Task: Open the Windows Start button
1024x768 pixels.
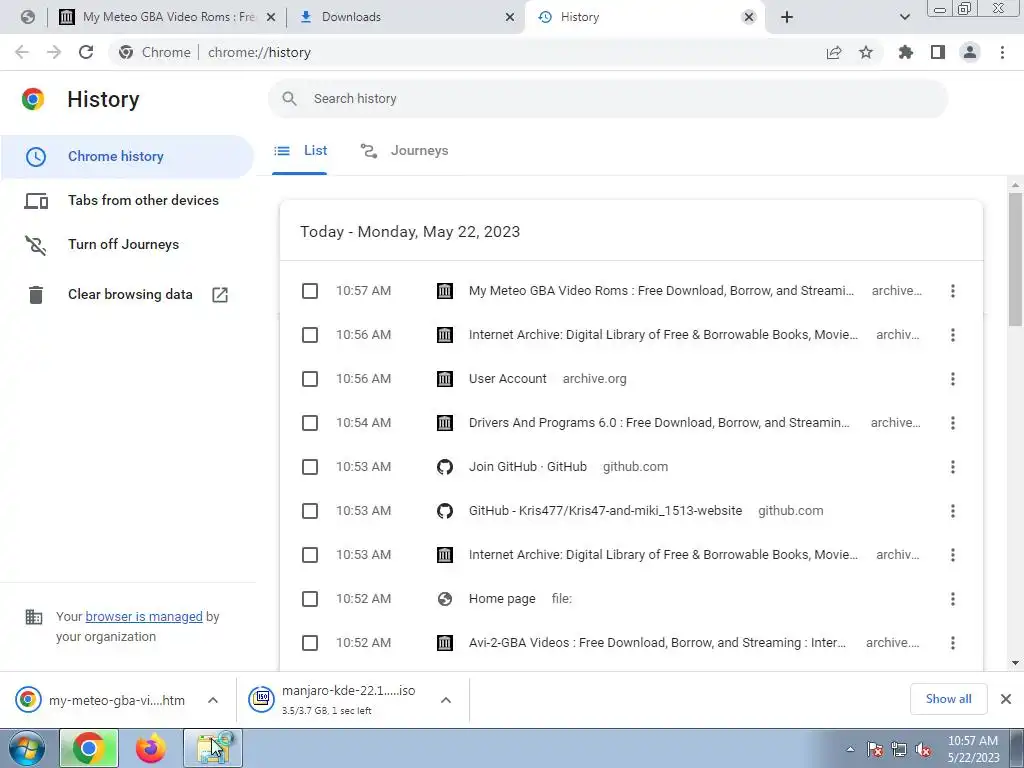Action: tap(27, 748)
